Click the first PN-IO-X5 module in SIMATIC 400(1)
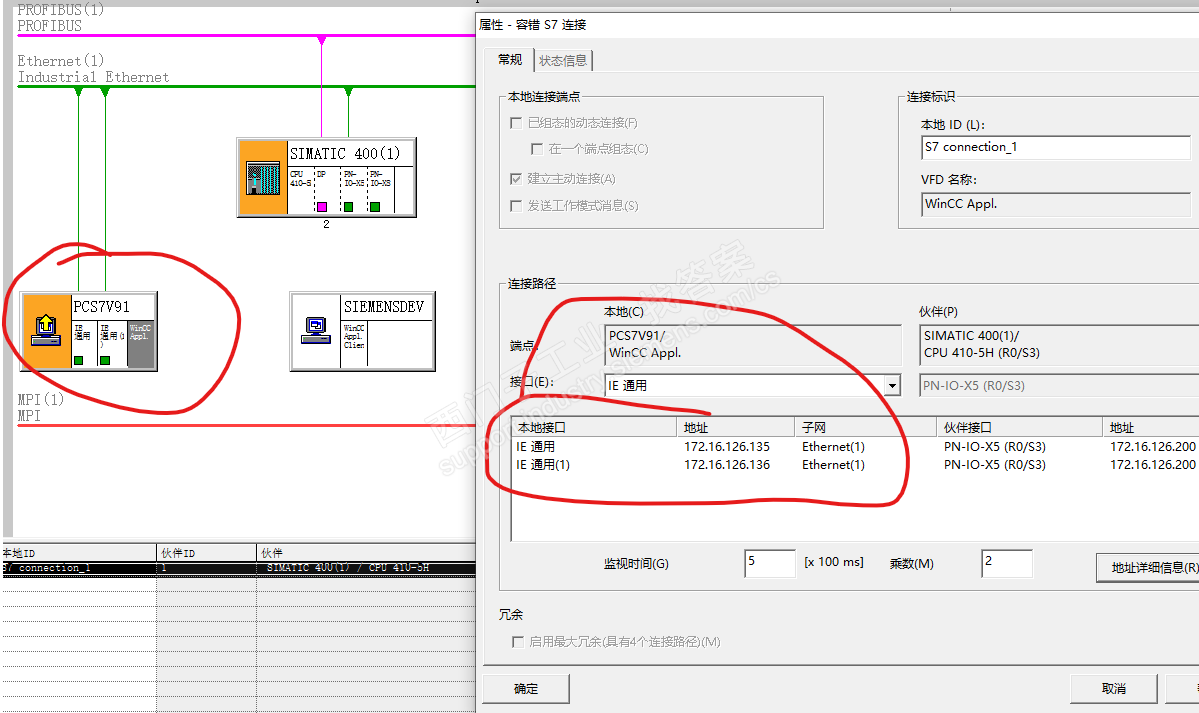The image size is (1199, 713). coord(353,190)
